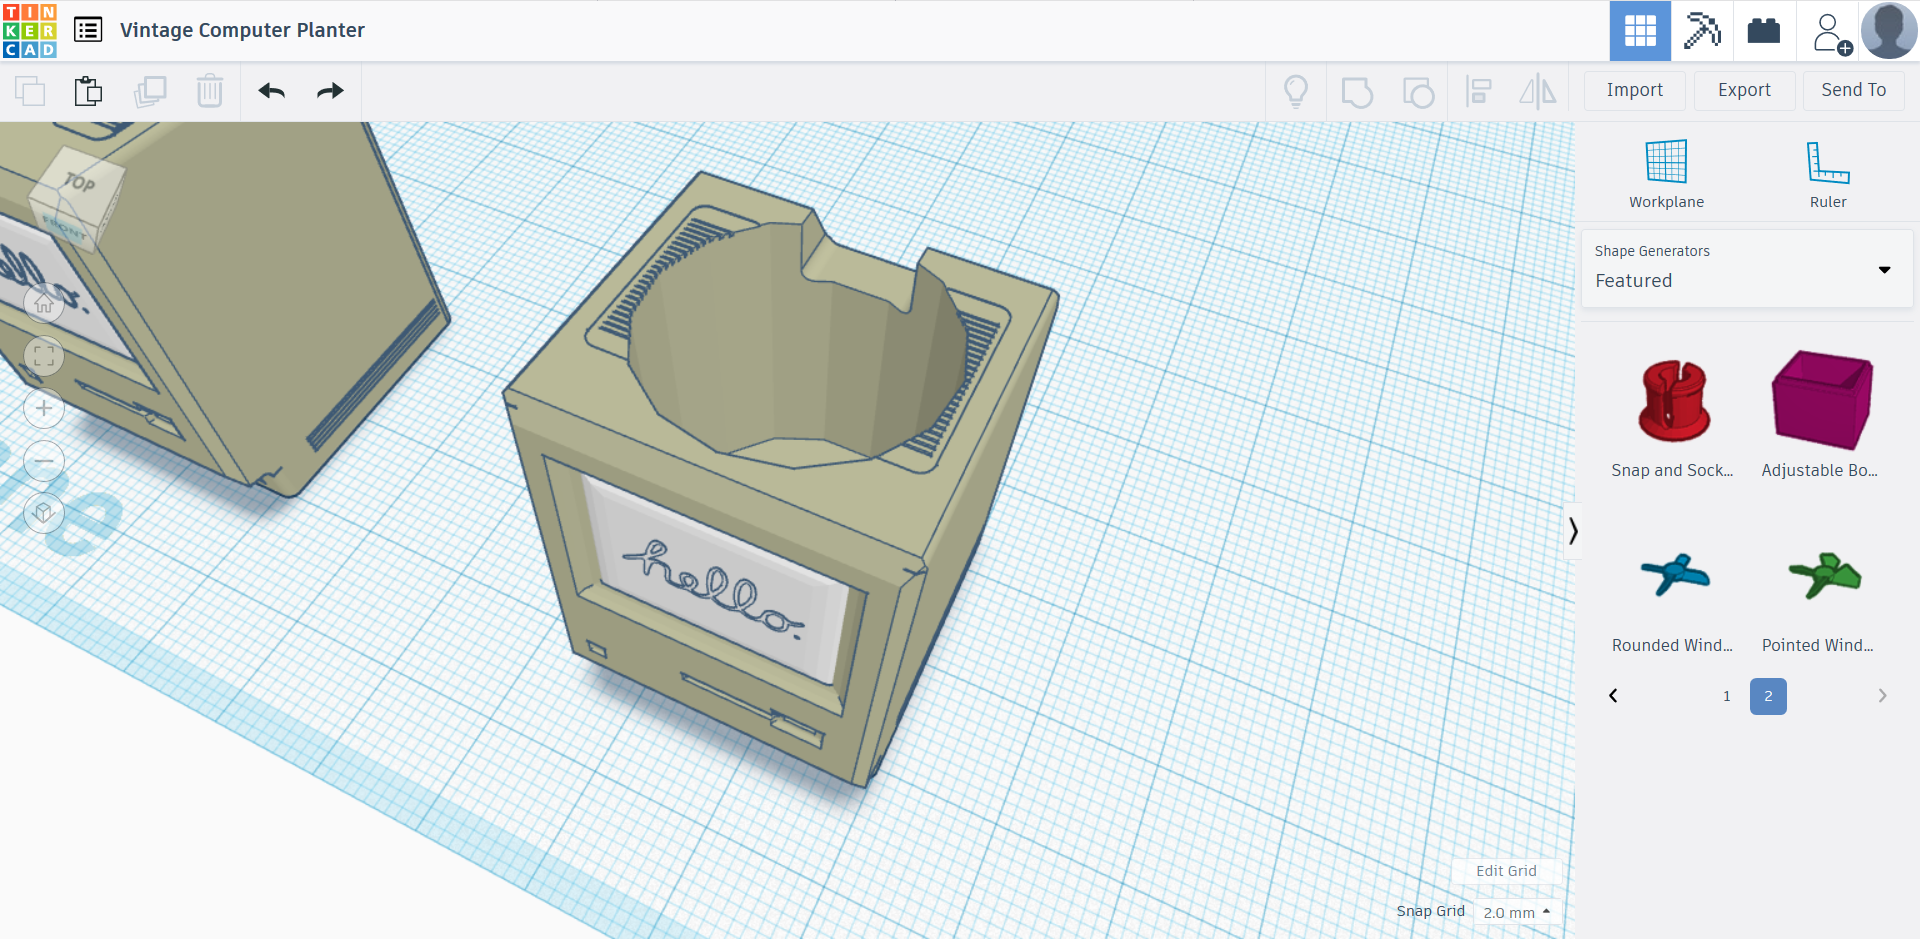This screenshot has width=1920, height=939.
Task: Click the Edit Grid button
Action: 1506,871
